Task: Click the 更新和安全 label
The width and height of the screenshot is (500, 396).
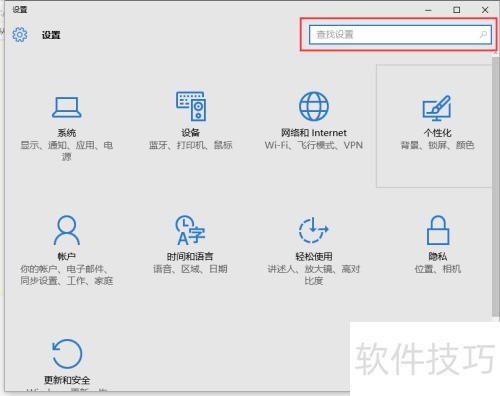Action: click(67, 380)
